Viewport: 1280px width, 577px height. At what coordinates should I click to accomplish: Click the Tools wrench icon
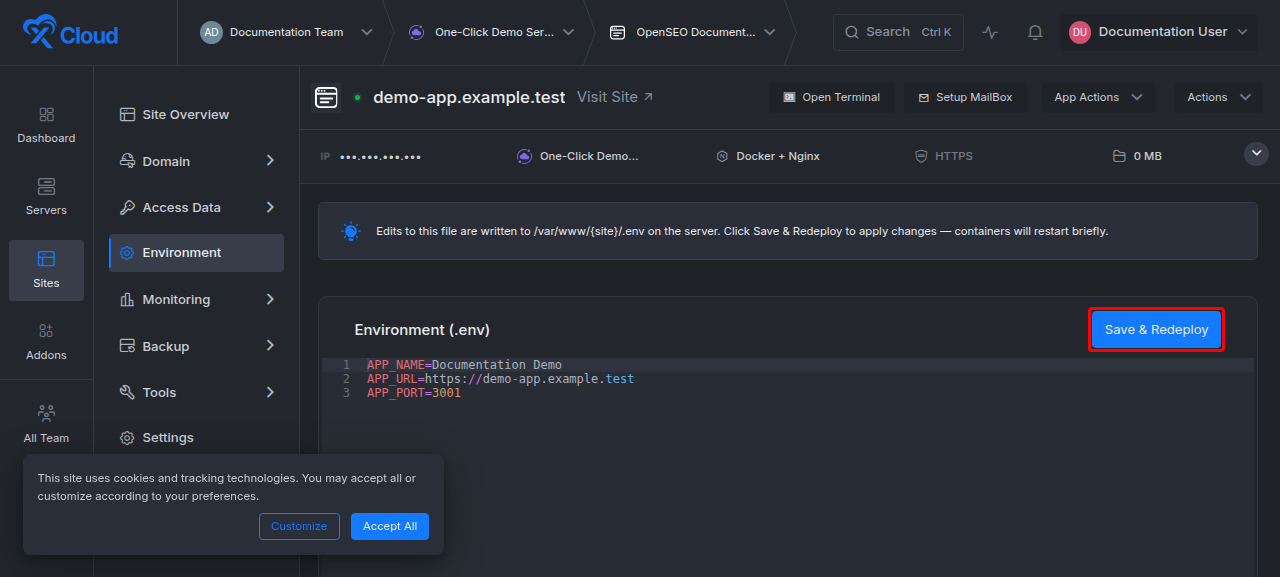click(x=127, y=392)
